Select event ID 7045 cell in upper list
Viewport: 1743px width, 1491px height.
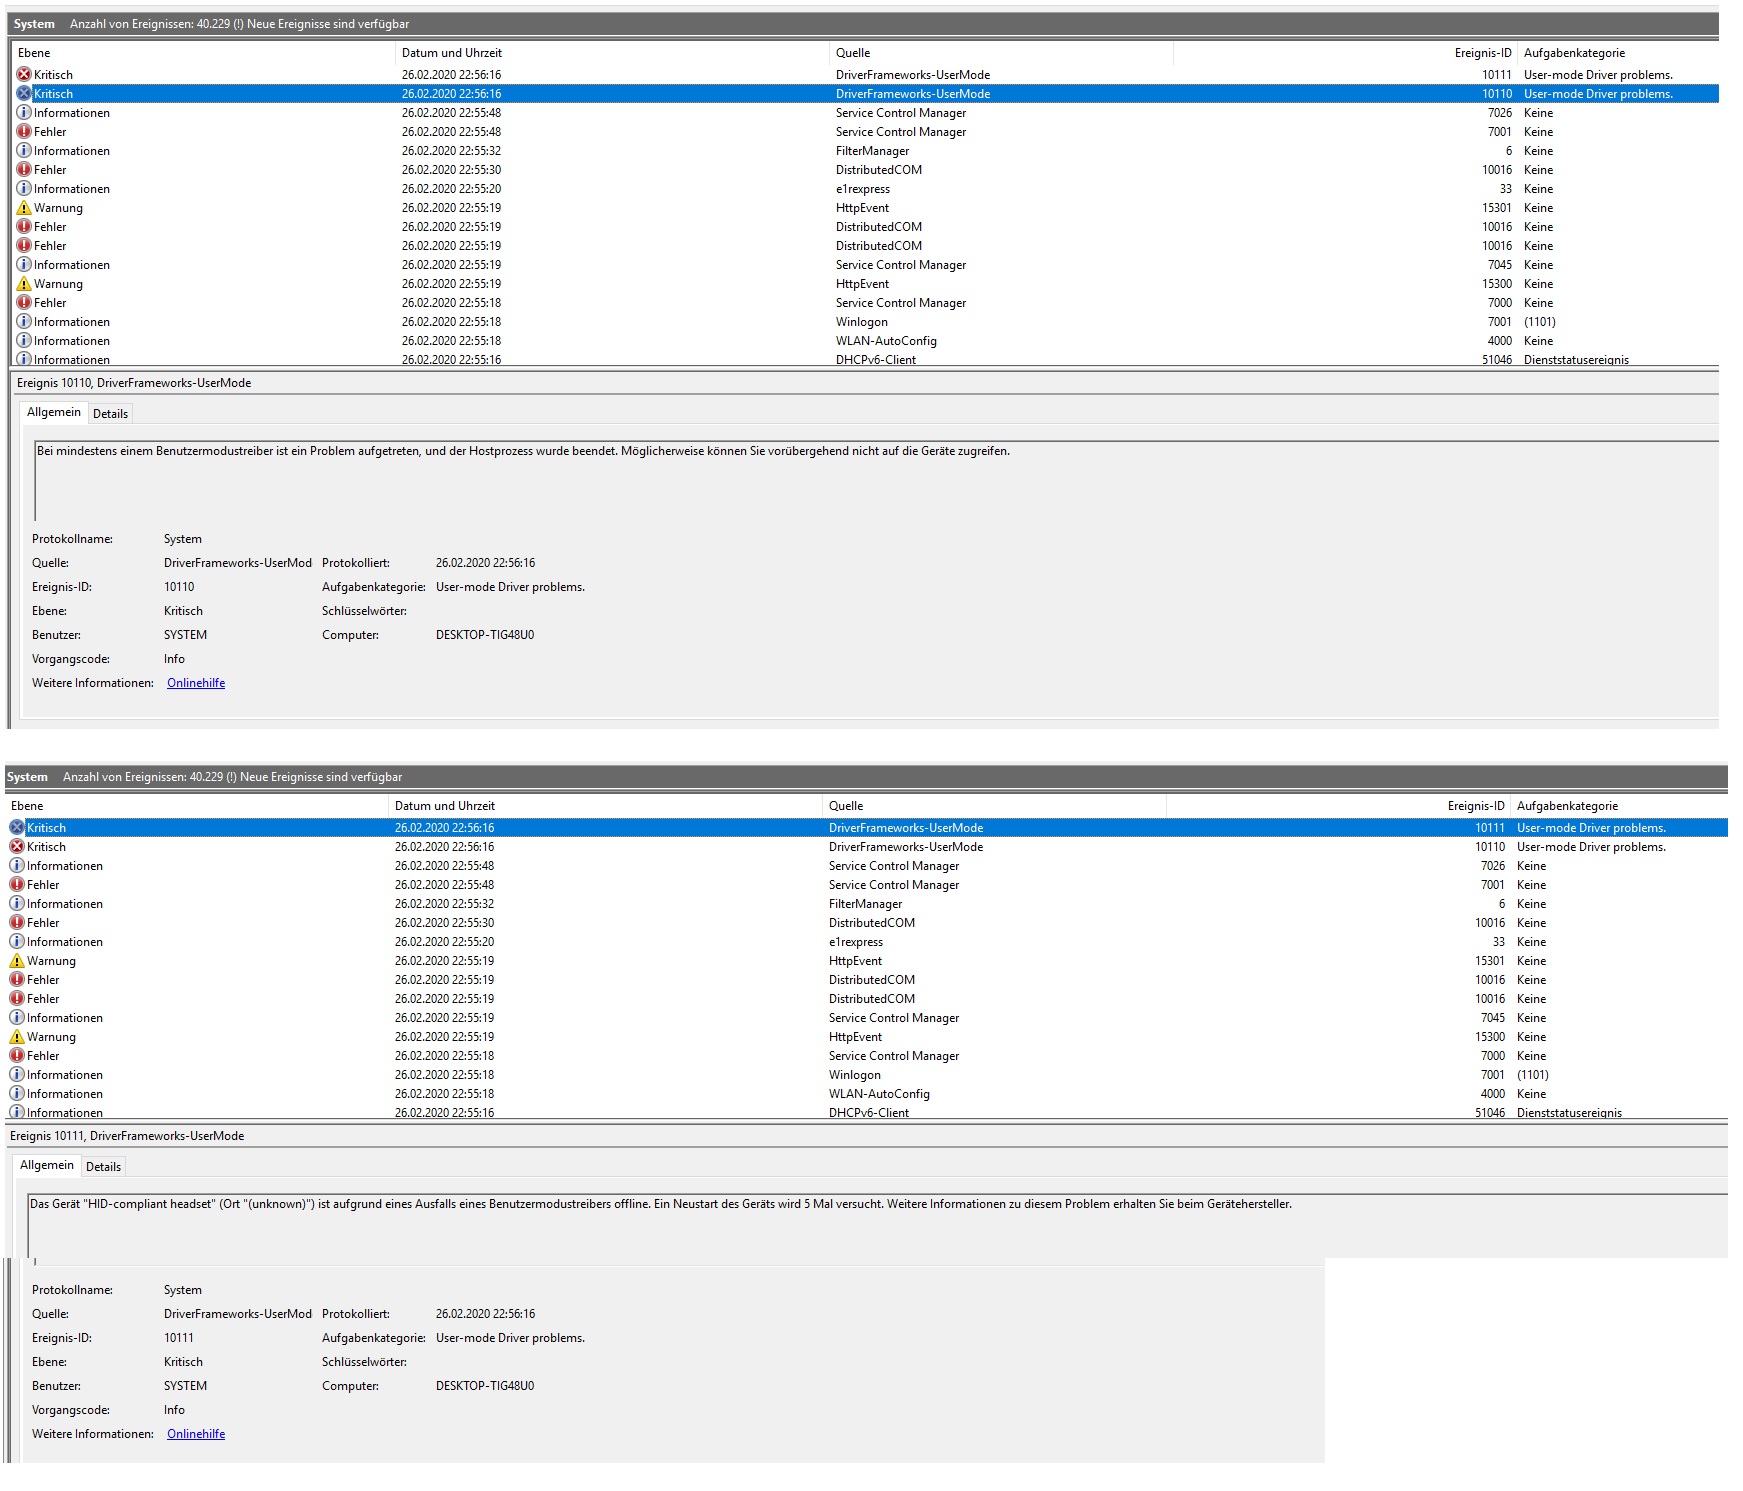pyautogui.click(x=1500, y=265)
